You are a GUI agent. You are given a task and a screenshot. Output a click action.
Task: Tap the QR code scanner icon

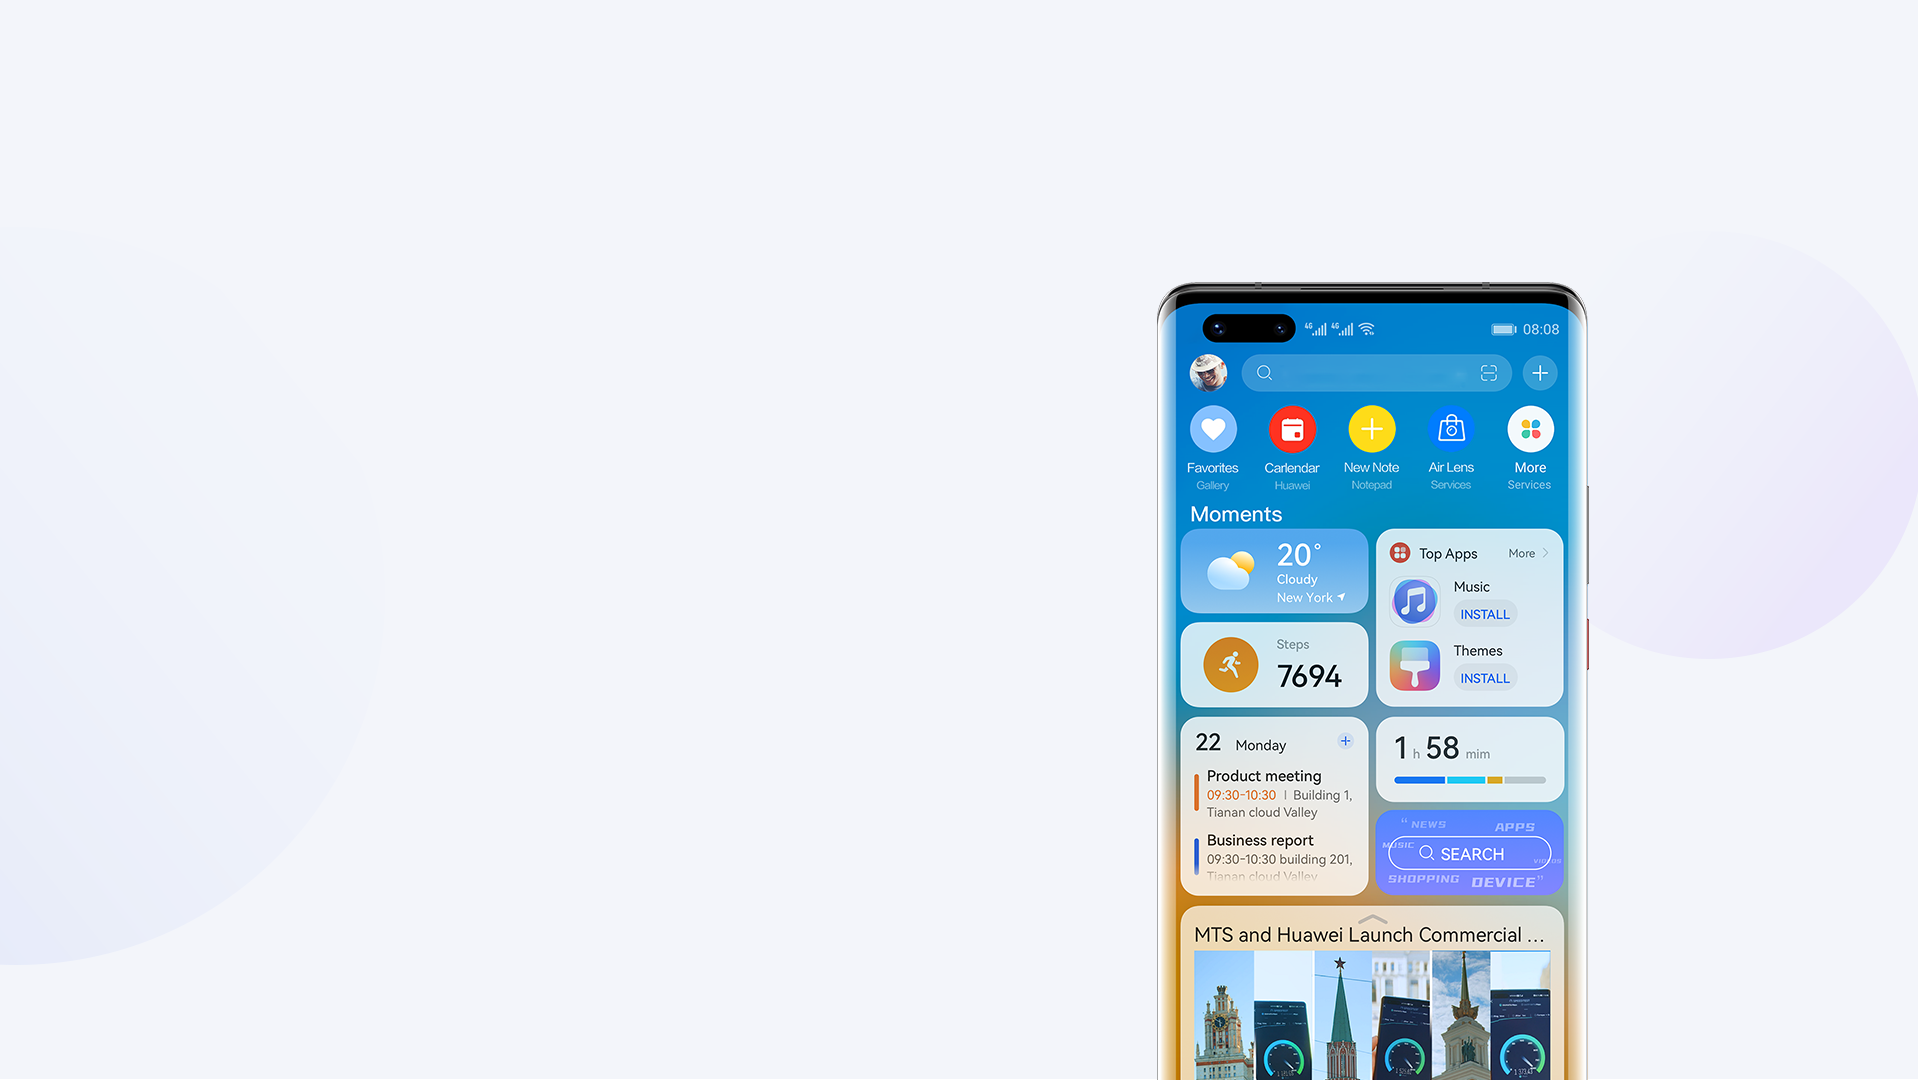tap(1486, 372)
